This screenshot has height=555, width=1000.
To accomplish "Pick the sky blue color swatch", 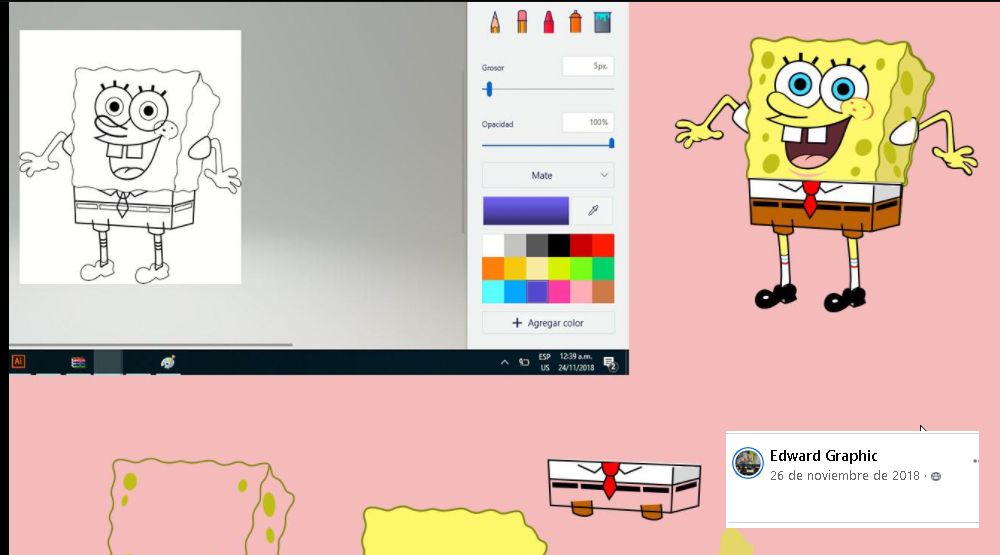I will click(x=515, y=292).
